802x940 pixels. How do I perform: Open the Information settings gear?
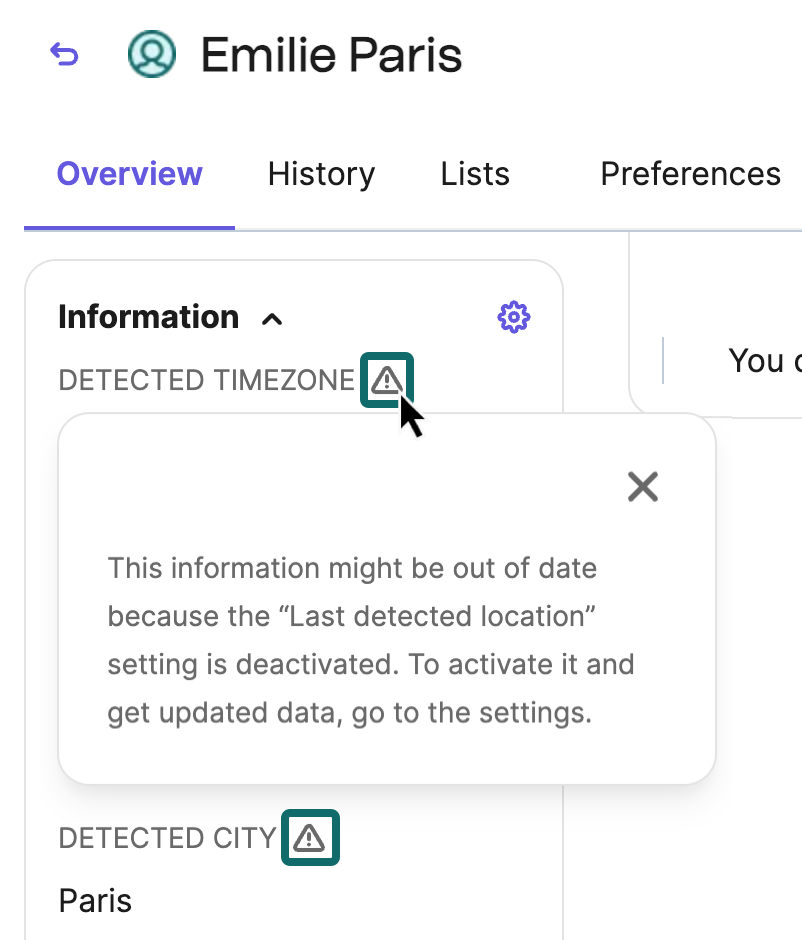click(x=514, y=317)
